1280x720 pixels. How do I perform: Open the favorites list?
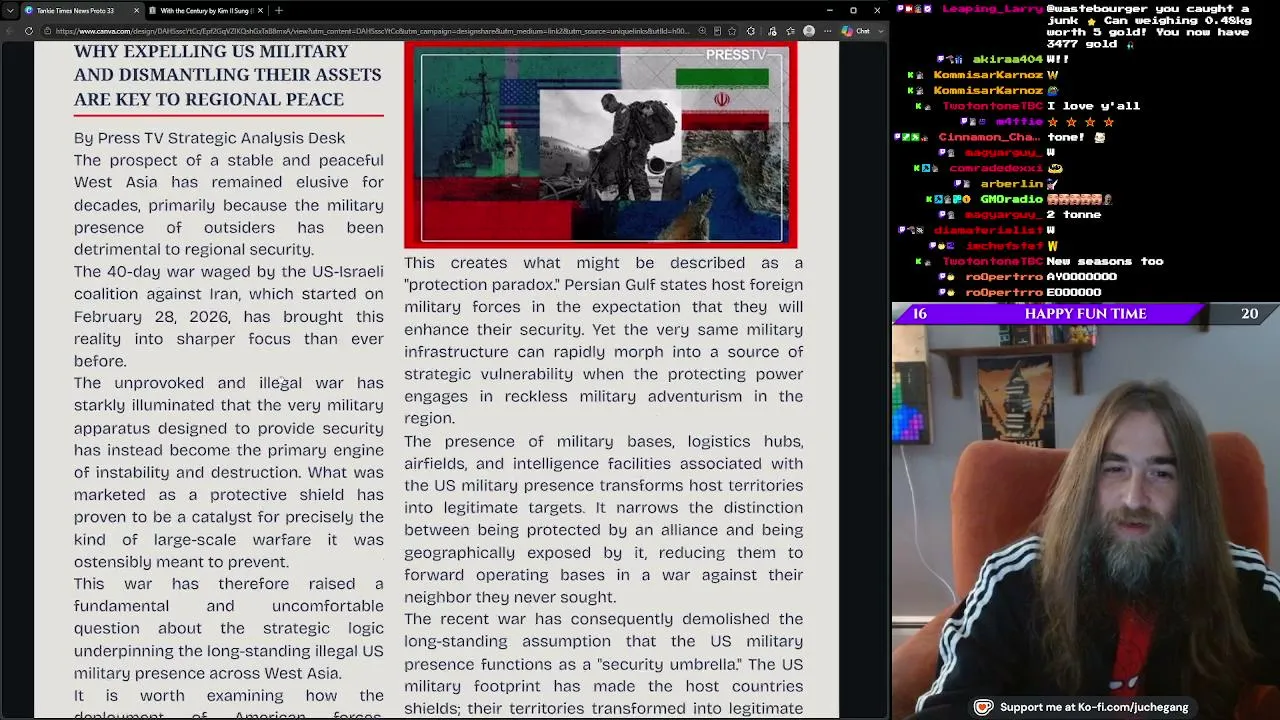point(790,31)
